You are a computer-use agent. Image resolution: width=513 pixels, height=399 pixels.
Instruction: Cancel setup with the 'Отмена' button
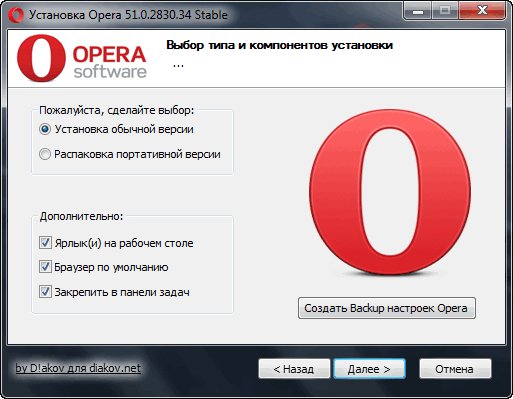tap(455, 369)
